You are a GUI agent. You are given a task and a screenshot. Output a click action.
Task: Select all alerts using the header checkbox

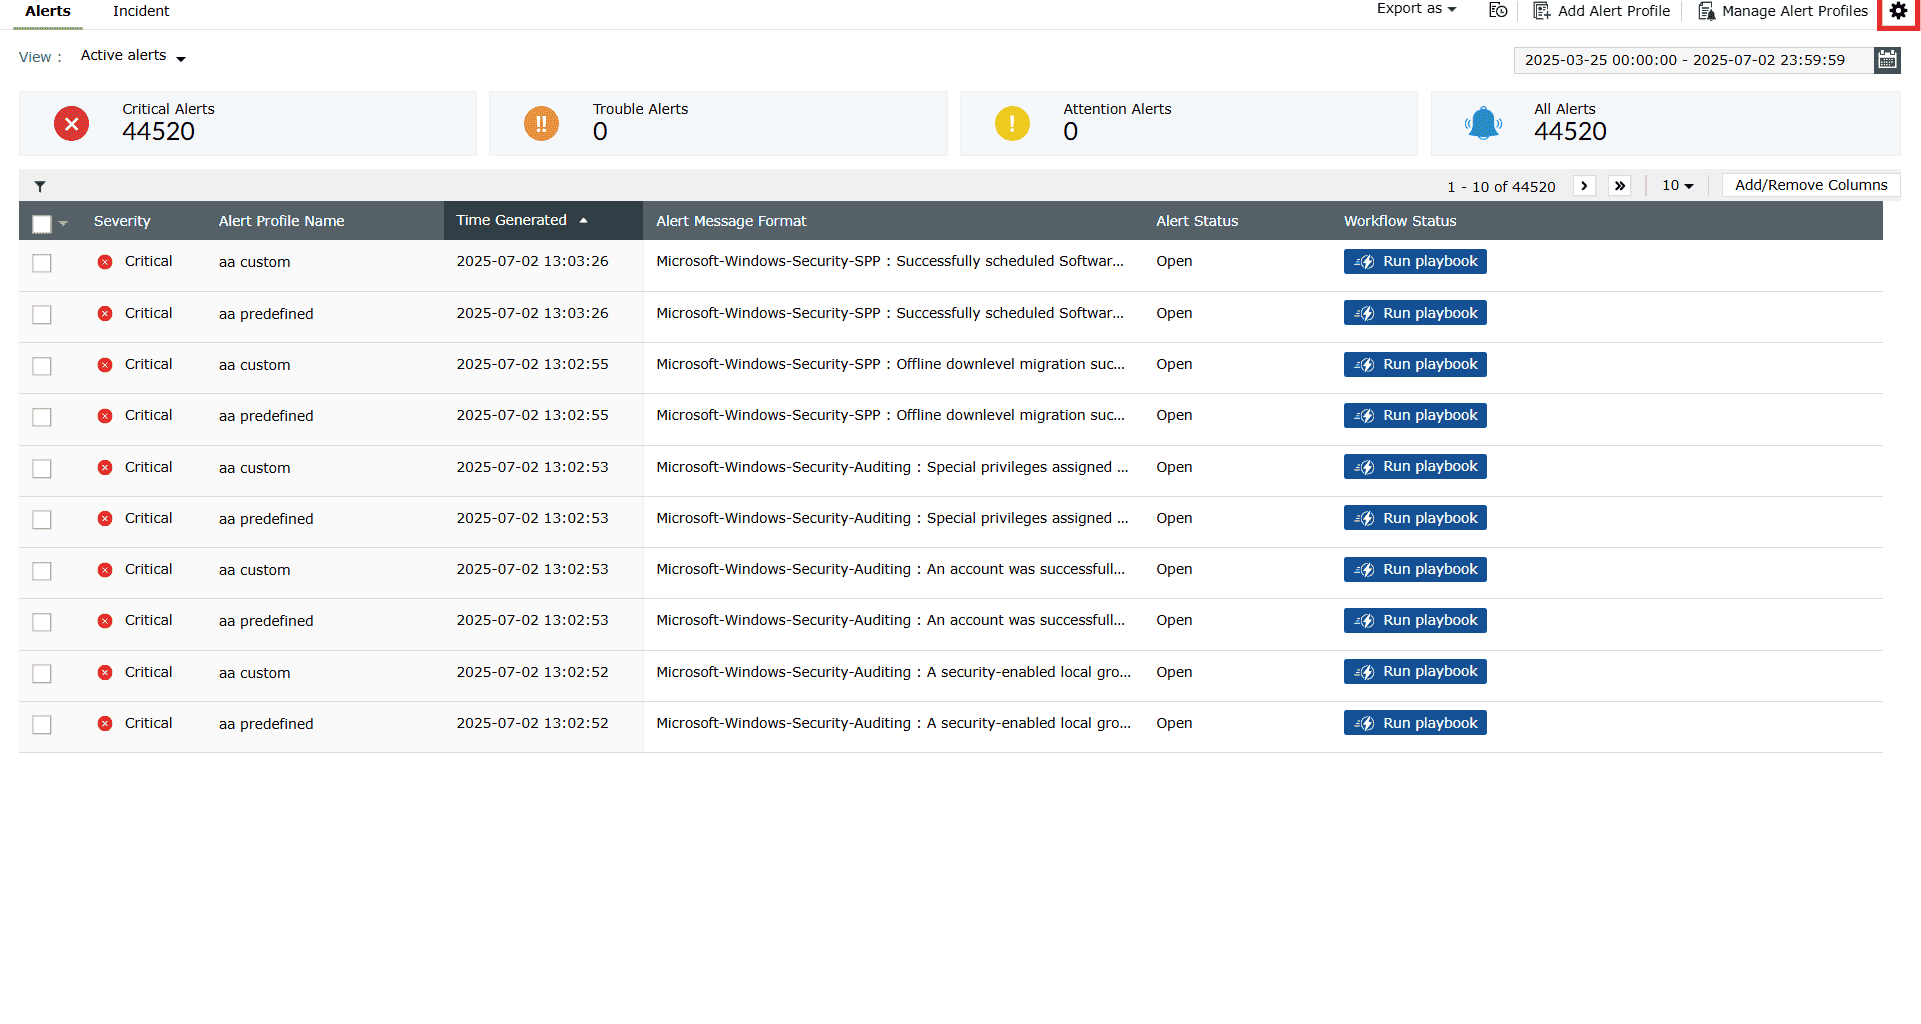40,223
